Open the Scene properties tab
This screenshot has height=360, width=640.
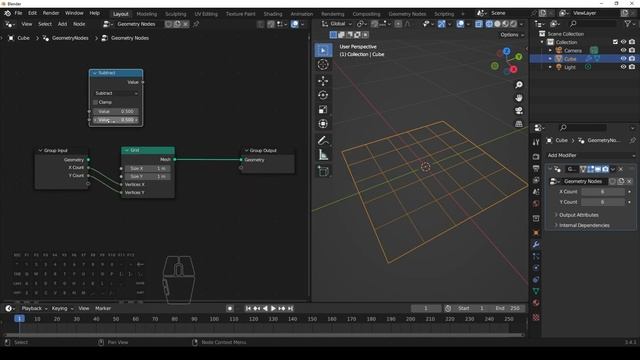(x=536, y=192)
